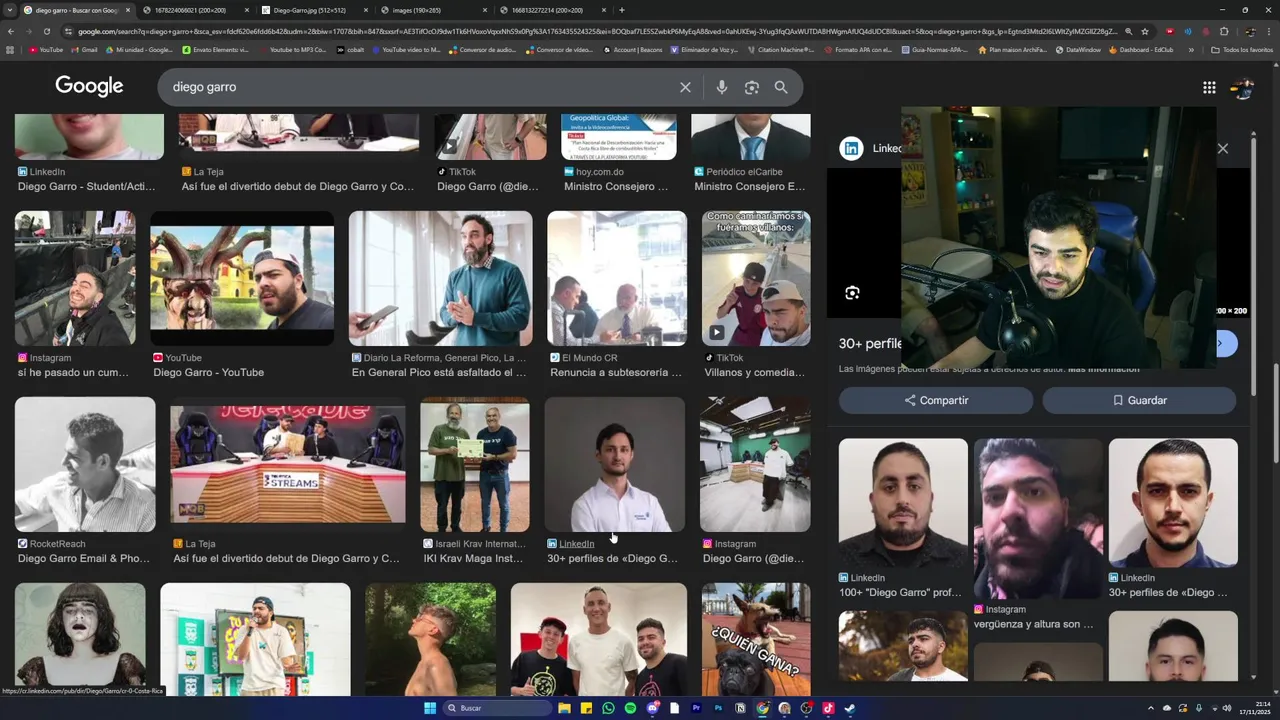Open the 'Dashboard - EdClub' bookmark
This screenshot has height=720, width=1280.
tap(1141, 49)
